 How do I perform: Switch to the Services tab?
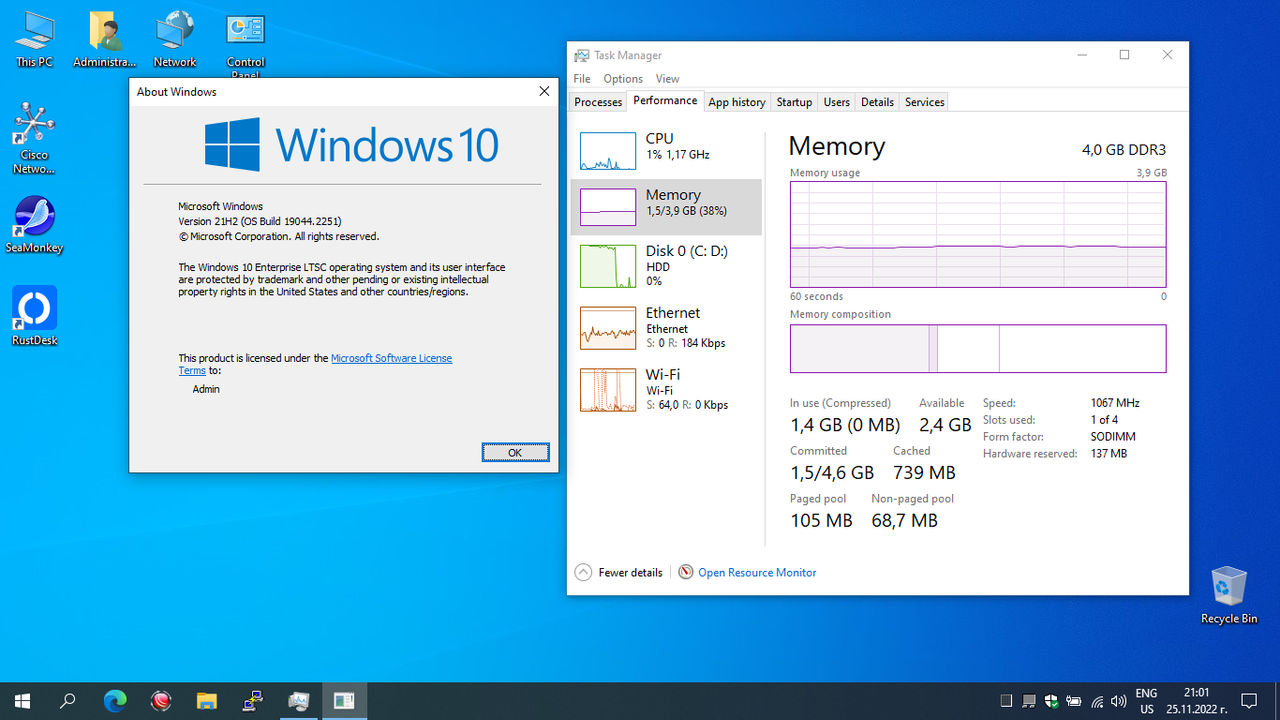pos(925,102)
